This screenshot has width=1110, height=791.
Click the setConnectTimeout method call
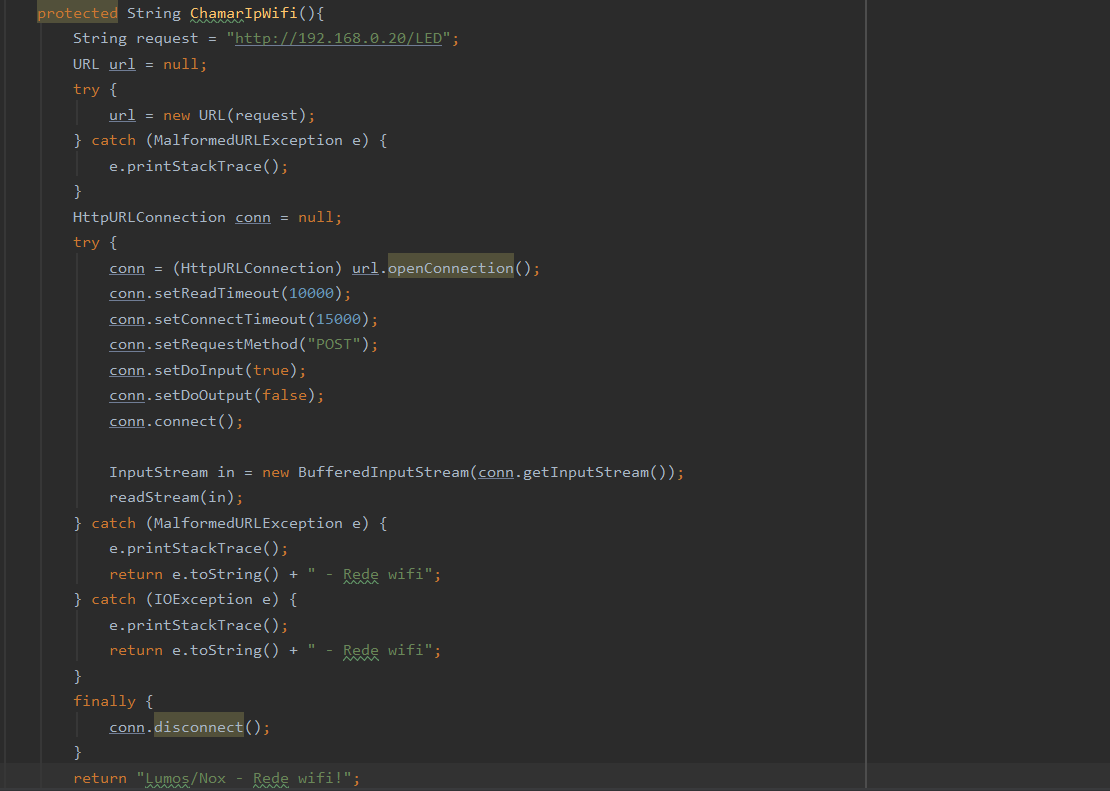click(x=230, y=319)
